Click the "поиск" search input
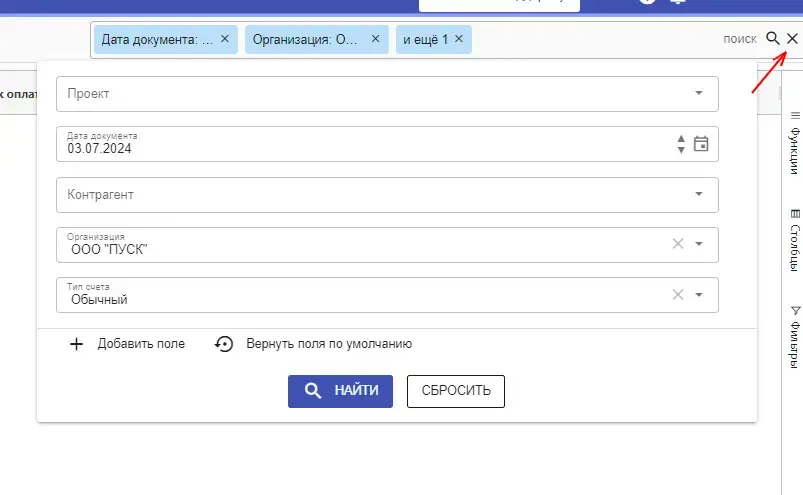Screen dimensions: 803x495 click(x=739, y=39)
